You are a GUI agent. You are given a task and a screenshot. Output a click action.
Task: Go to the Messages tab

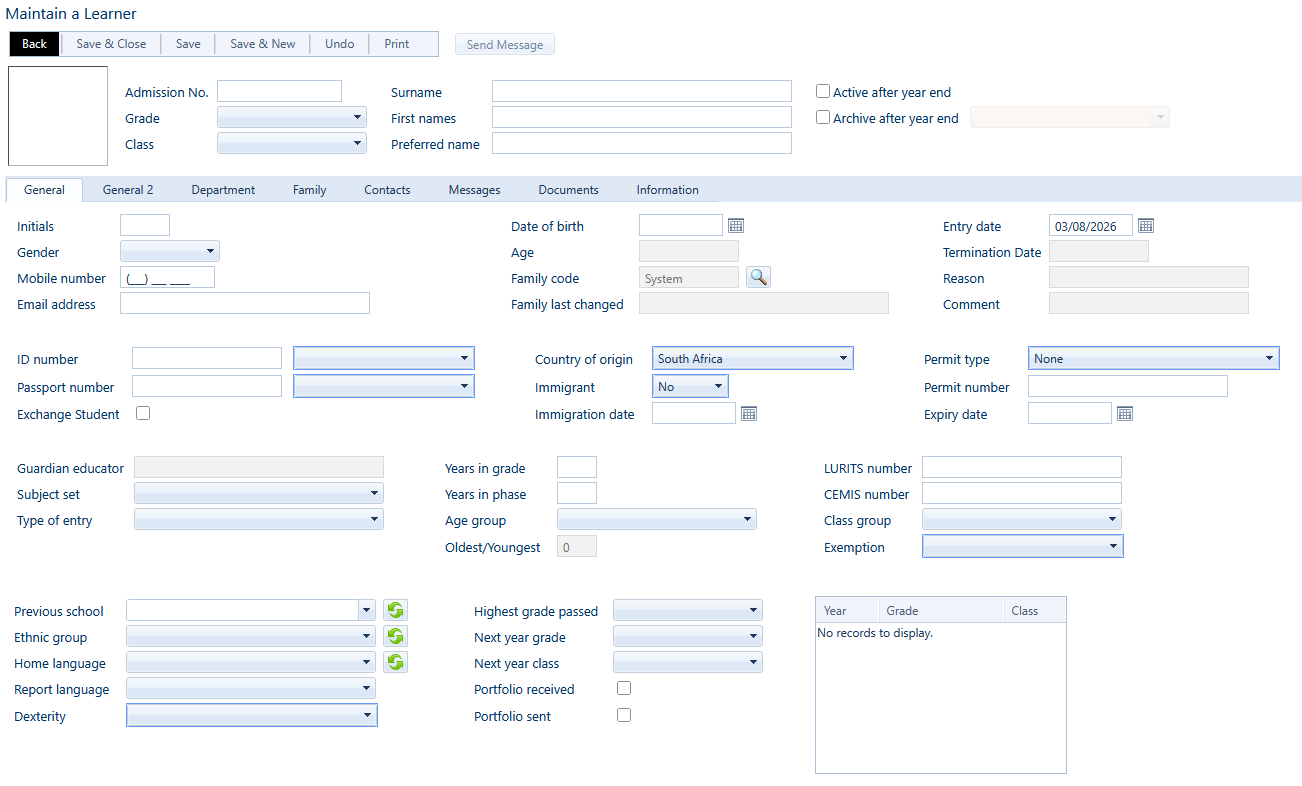pos(475,189)
